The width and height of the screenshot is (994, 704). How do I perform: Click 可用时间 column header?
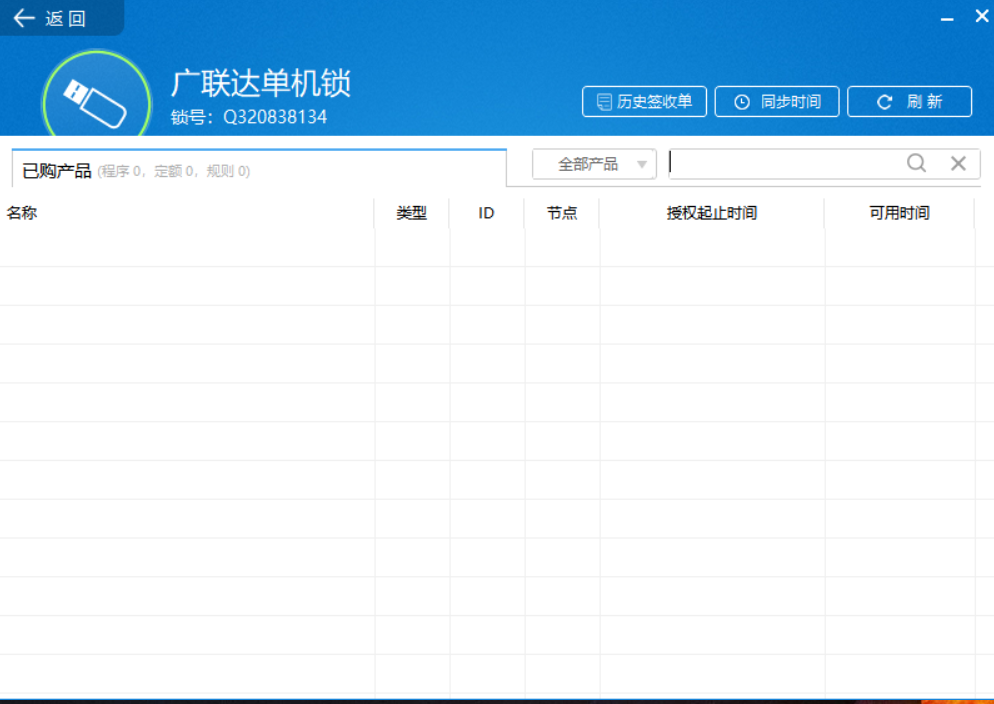(900, 213)
